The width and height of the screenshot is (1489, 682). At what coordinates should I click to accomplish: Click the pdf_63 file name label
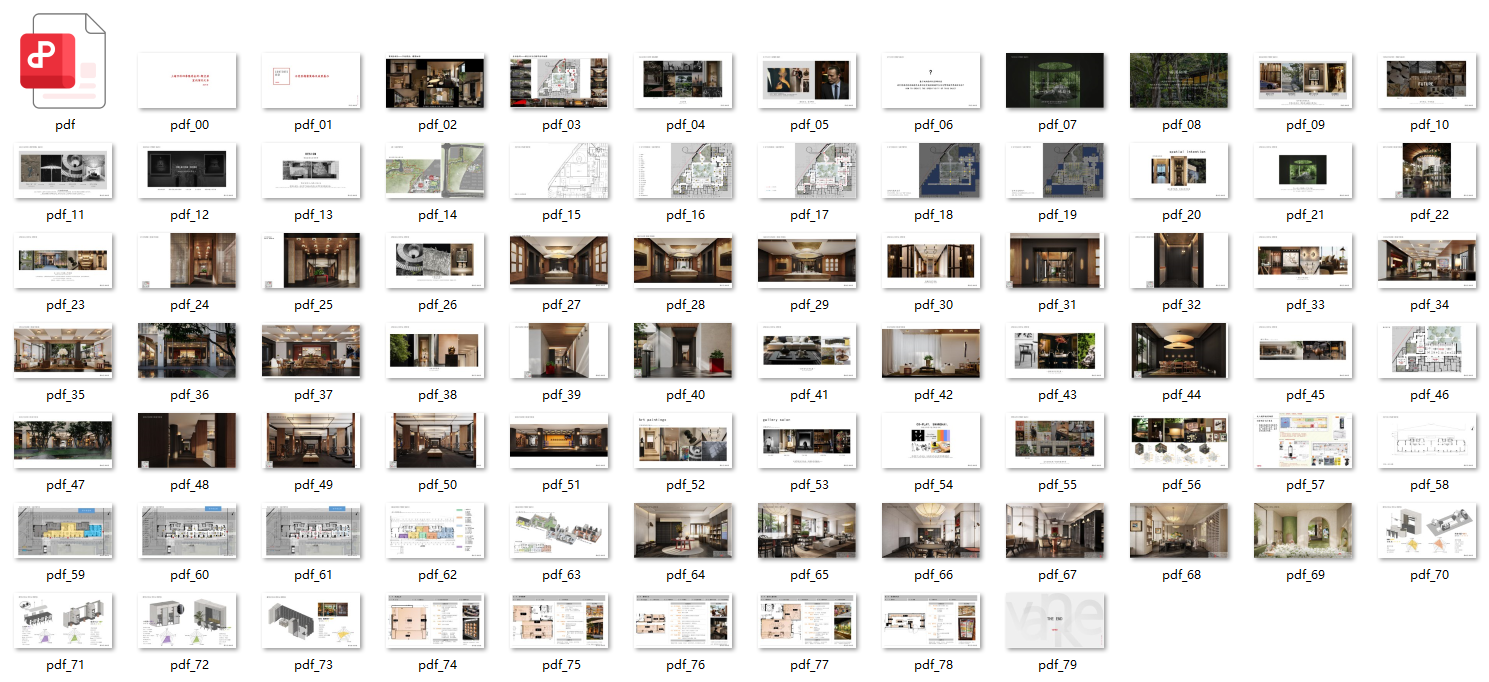coord(559,575)
